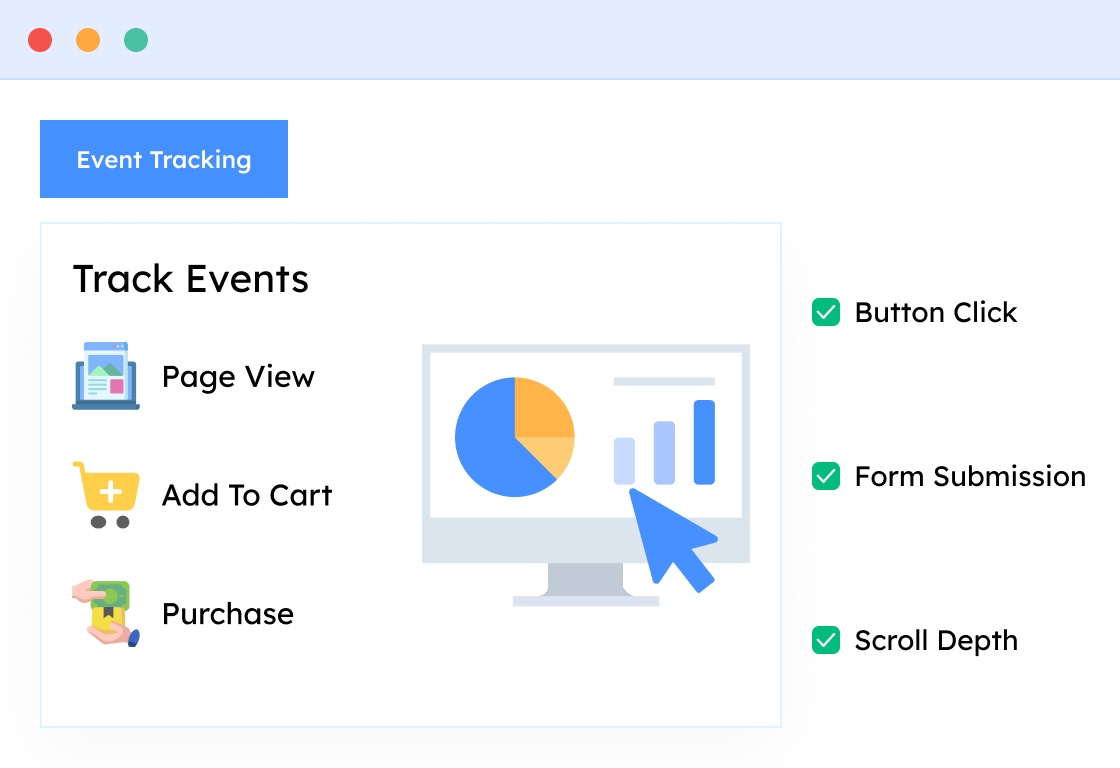Click the red window close dot
Image resolution: width=1120 pixels, height=768 pixels.
(x=40, y=40)
